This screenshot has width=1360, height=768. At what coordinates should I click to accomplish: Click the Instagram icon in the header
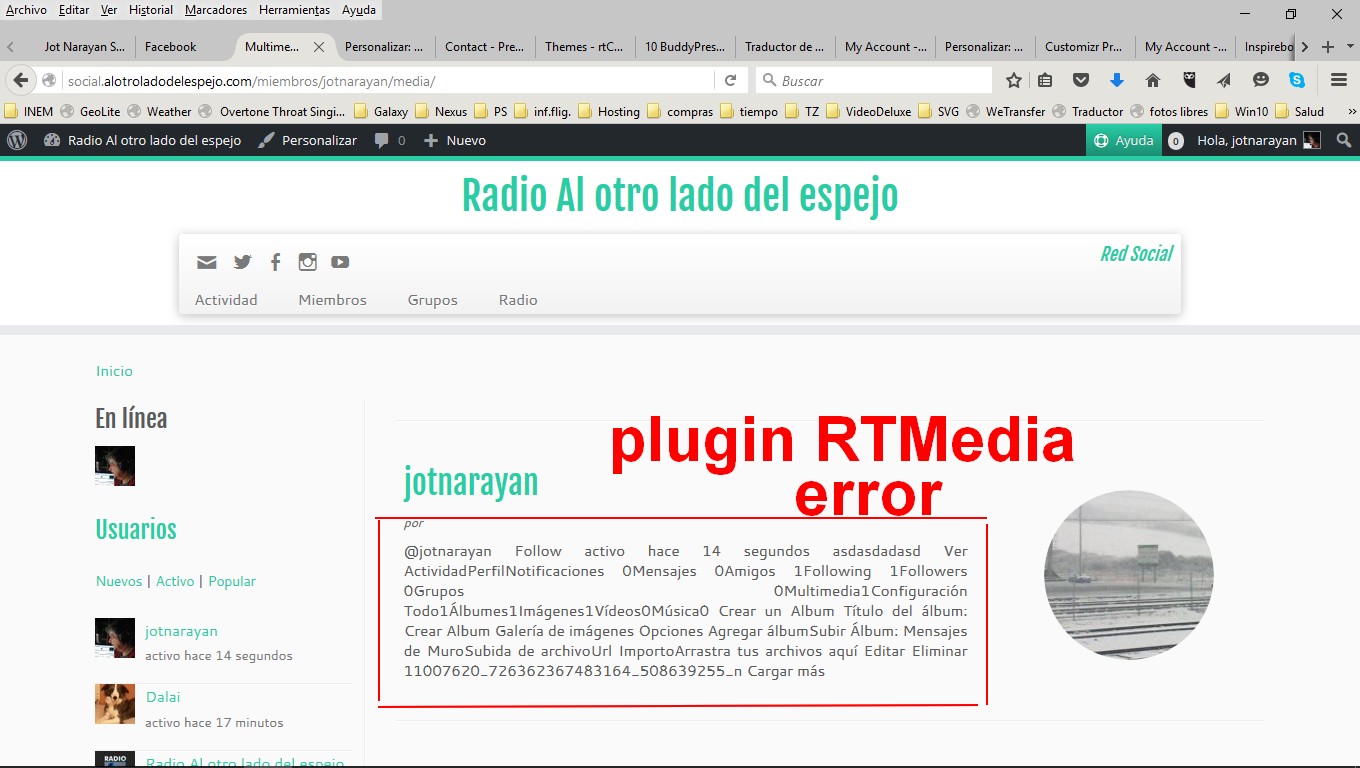308,262
